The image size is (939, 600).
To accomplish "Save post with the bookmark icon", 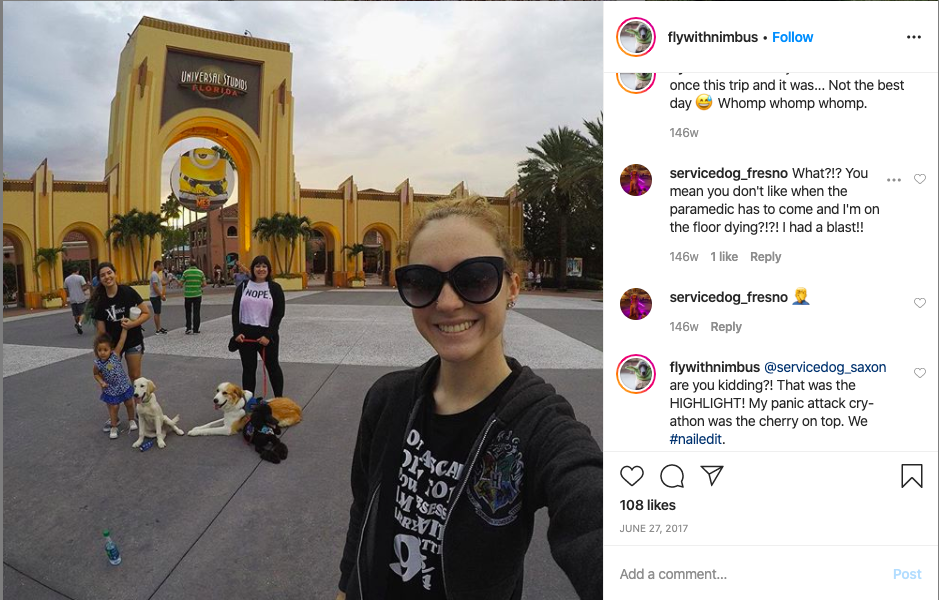I will click(x=911, y=476).
